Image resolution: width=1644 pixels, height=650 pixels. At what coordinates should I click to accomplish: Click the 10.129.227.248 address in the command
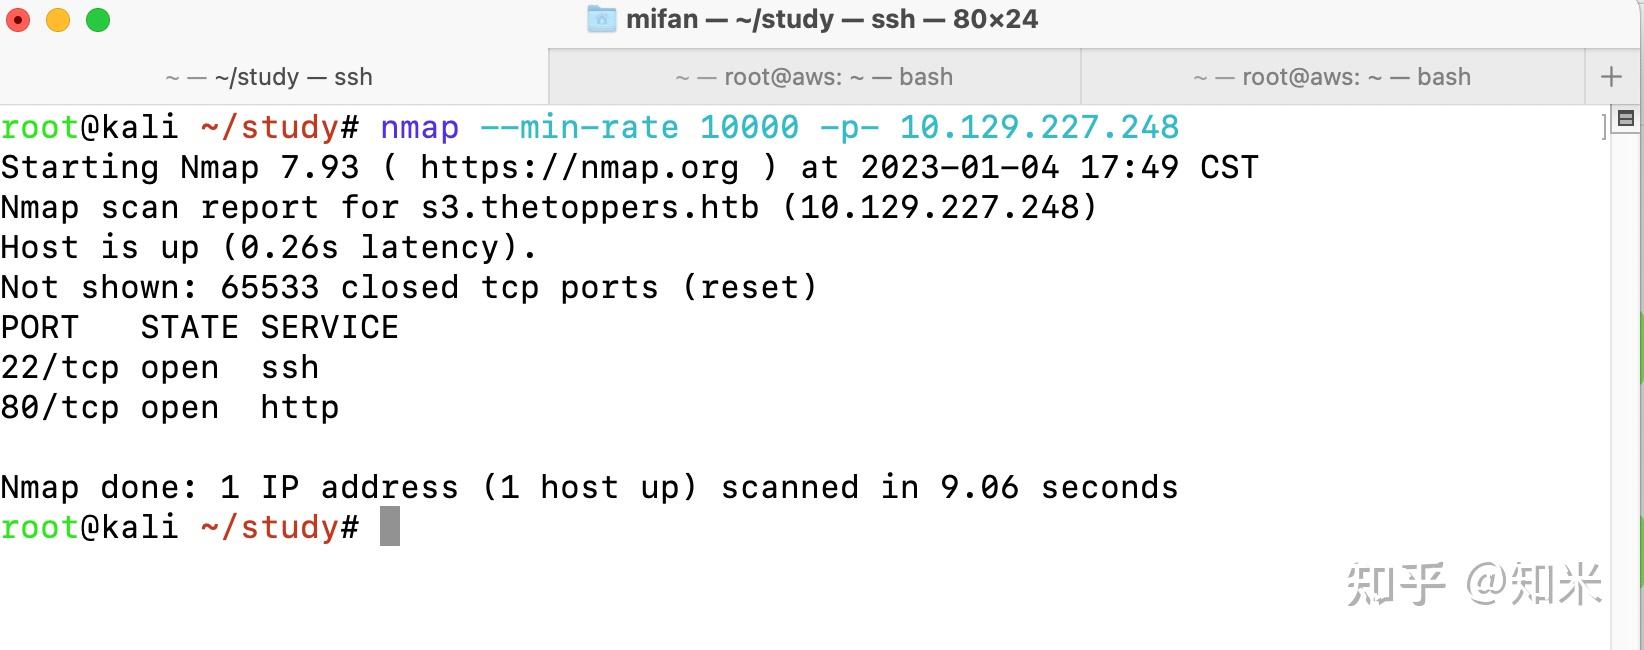1040,127
